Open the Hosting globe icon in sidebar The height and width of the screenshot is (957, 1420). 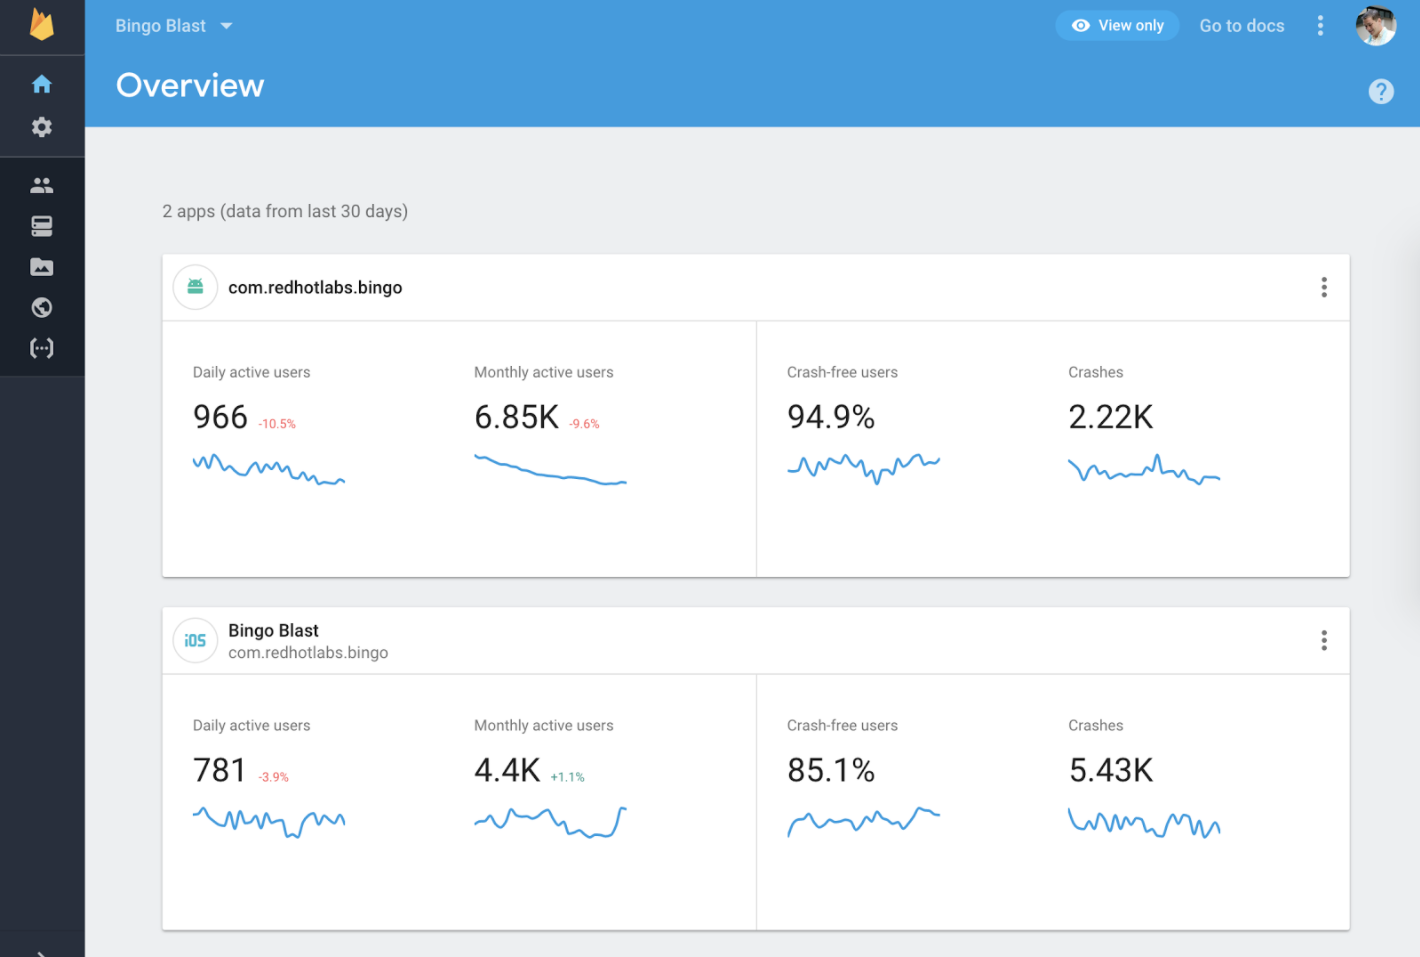coord(42,307)
